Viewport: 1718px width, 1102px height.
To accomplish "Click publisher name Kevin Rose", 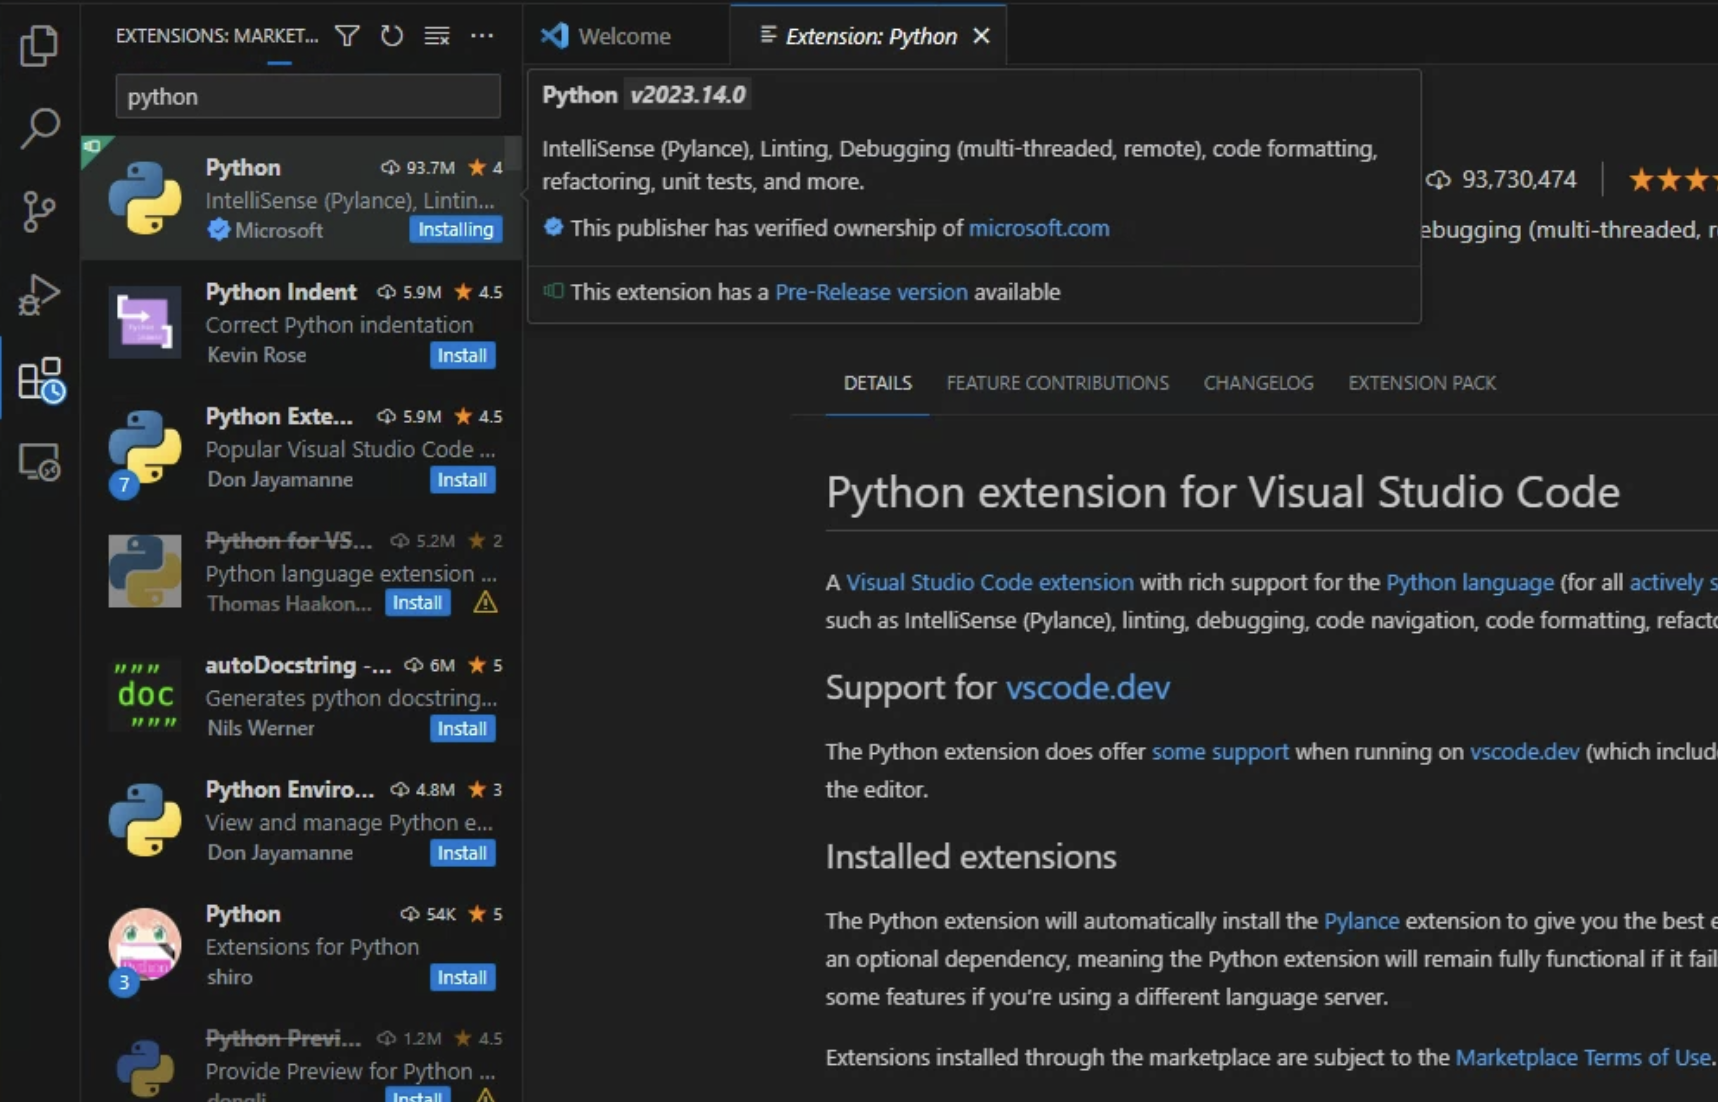I will pos(256,355).
